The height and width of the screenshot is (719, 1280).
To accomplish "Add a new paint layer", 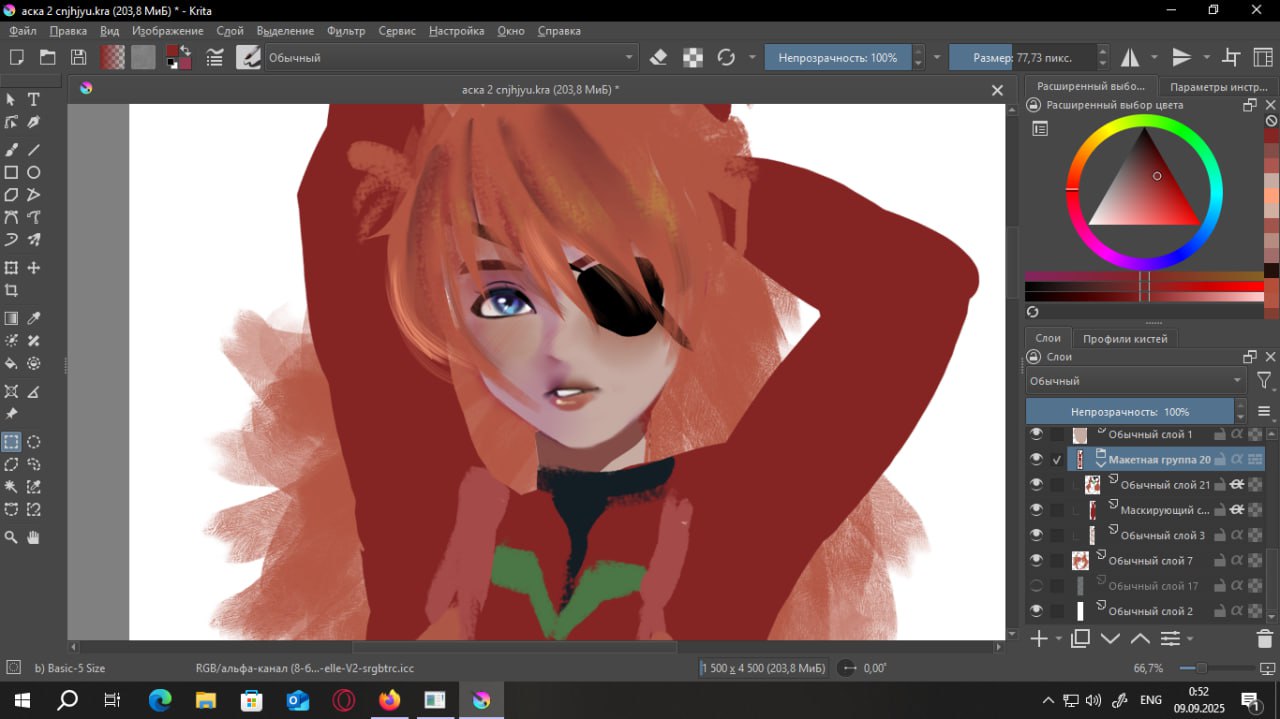I will (1039, 638).
